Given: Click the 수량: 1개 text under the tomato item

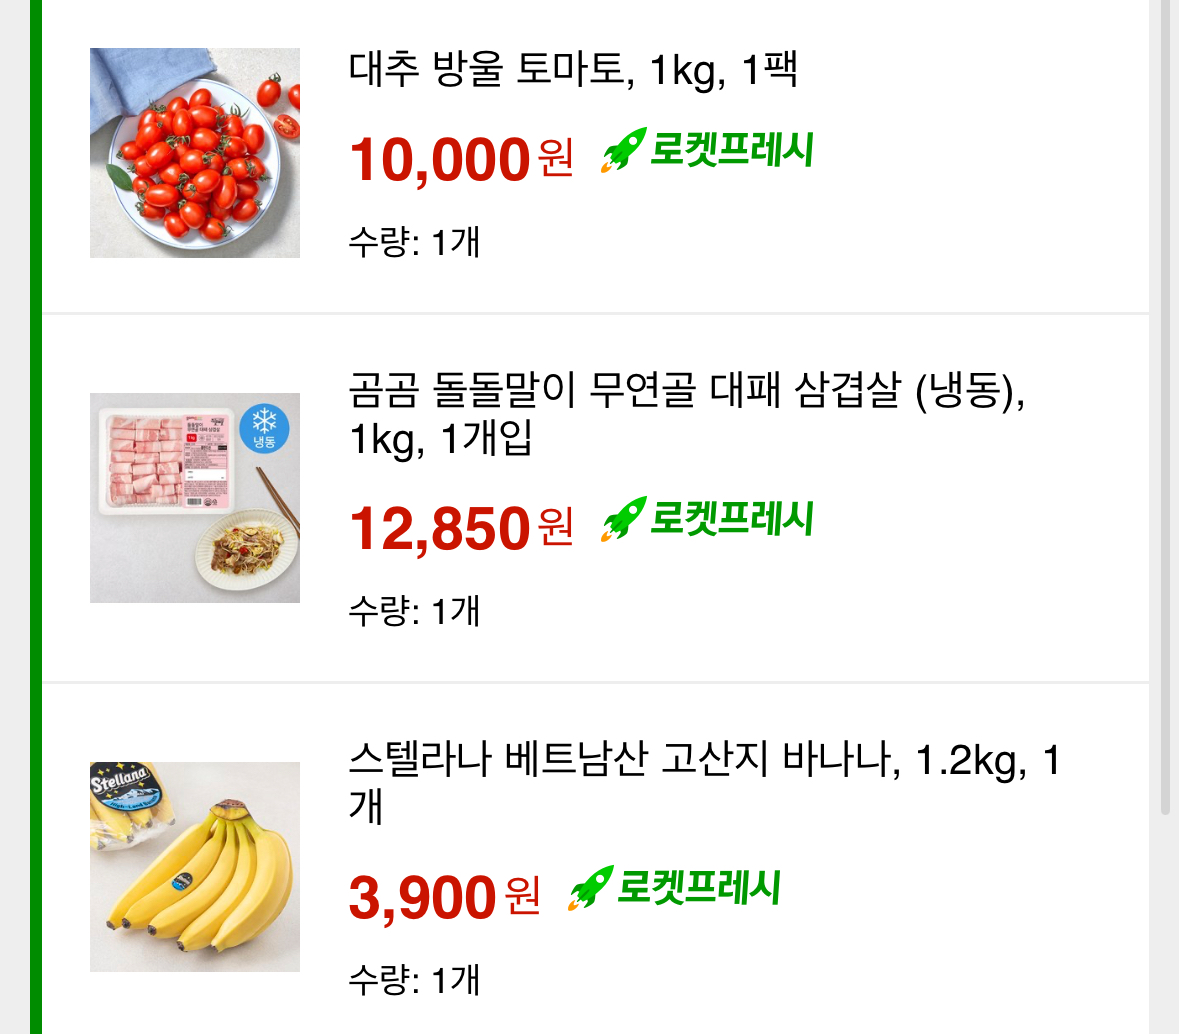Looking at the screenshot, I should pyautogui.click(x=414, y=242).
